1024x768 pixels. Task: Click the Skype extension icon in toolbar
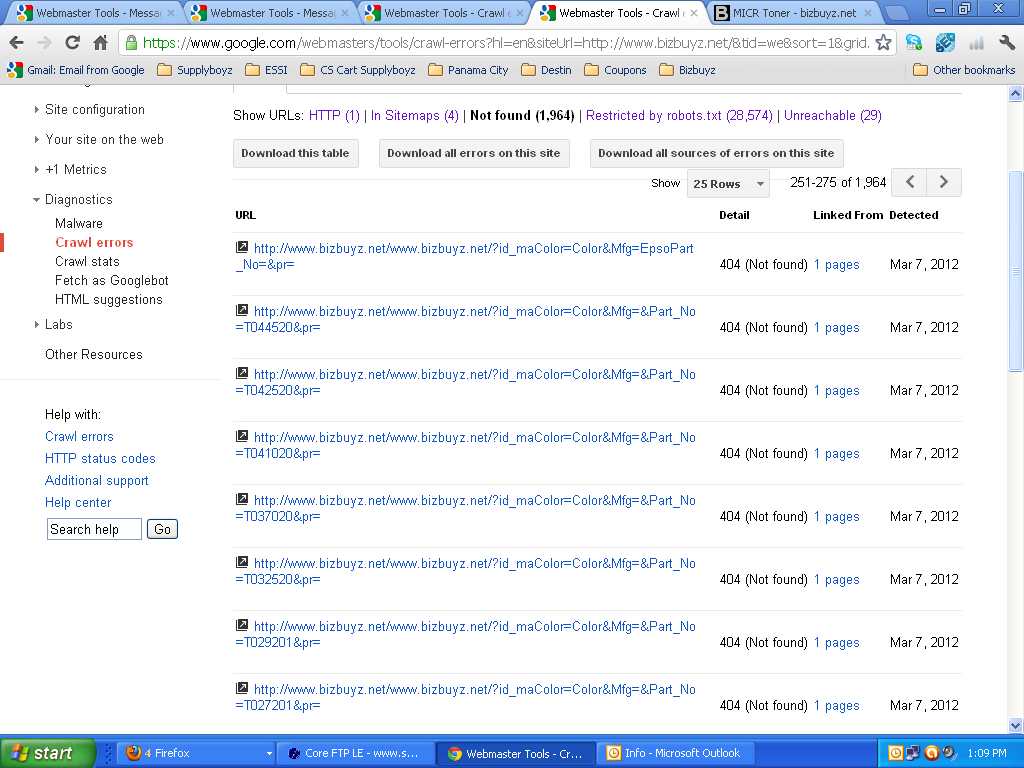click(914, 43)
